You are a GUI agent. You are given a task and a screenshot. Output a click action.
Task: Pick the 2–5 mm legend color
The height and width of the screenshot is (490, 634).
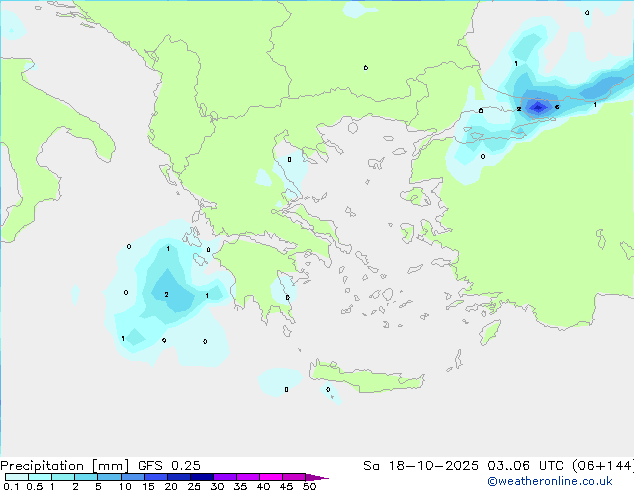86,477
